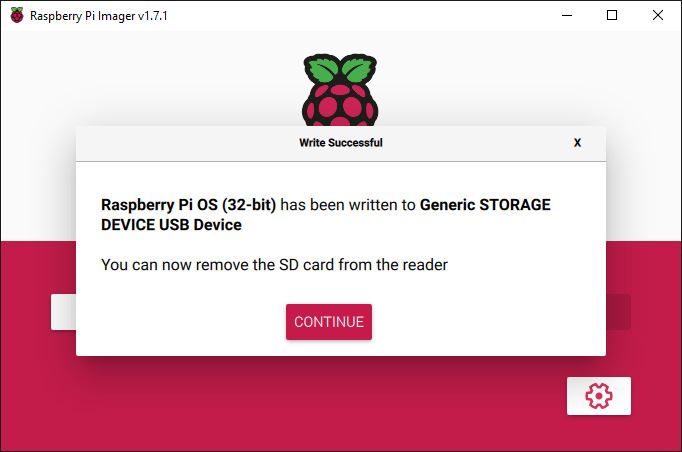Click the crimson background below the dialog
This screenshot has height=452, width=682.
coord(304,405)
